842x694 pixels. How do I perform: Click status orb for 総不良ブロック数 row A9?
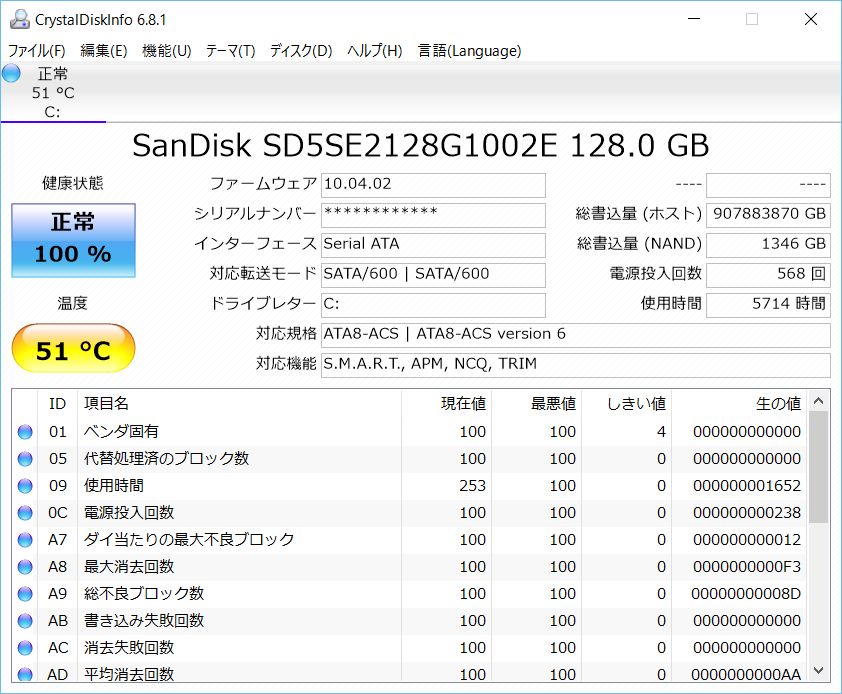tap(25, 594)
